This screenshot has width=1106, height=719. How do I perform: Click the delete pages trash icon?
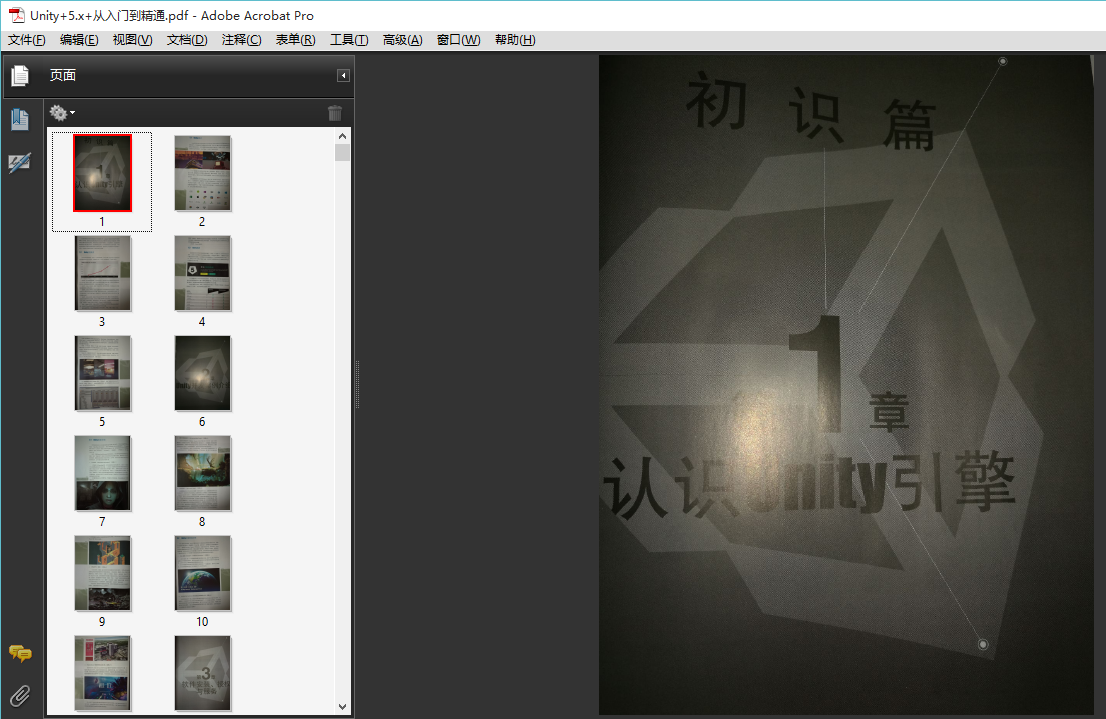(335, 113)
